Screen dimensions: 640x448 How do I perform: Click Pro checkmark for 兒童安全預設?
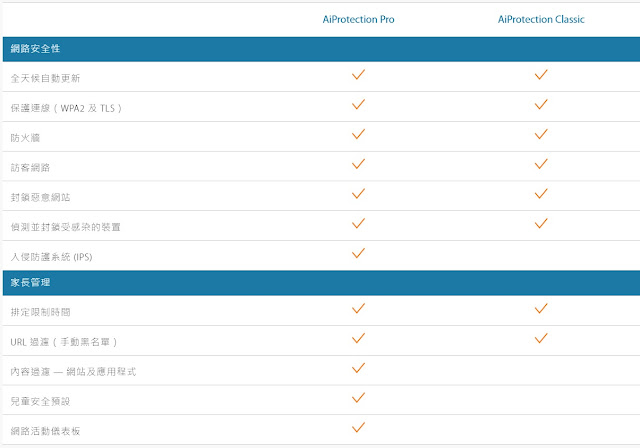(358, 398)
